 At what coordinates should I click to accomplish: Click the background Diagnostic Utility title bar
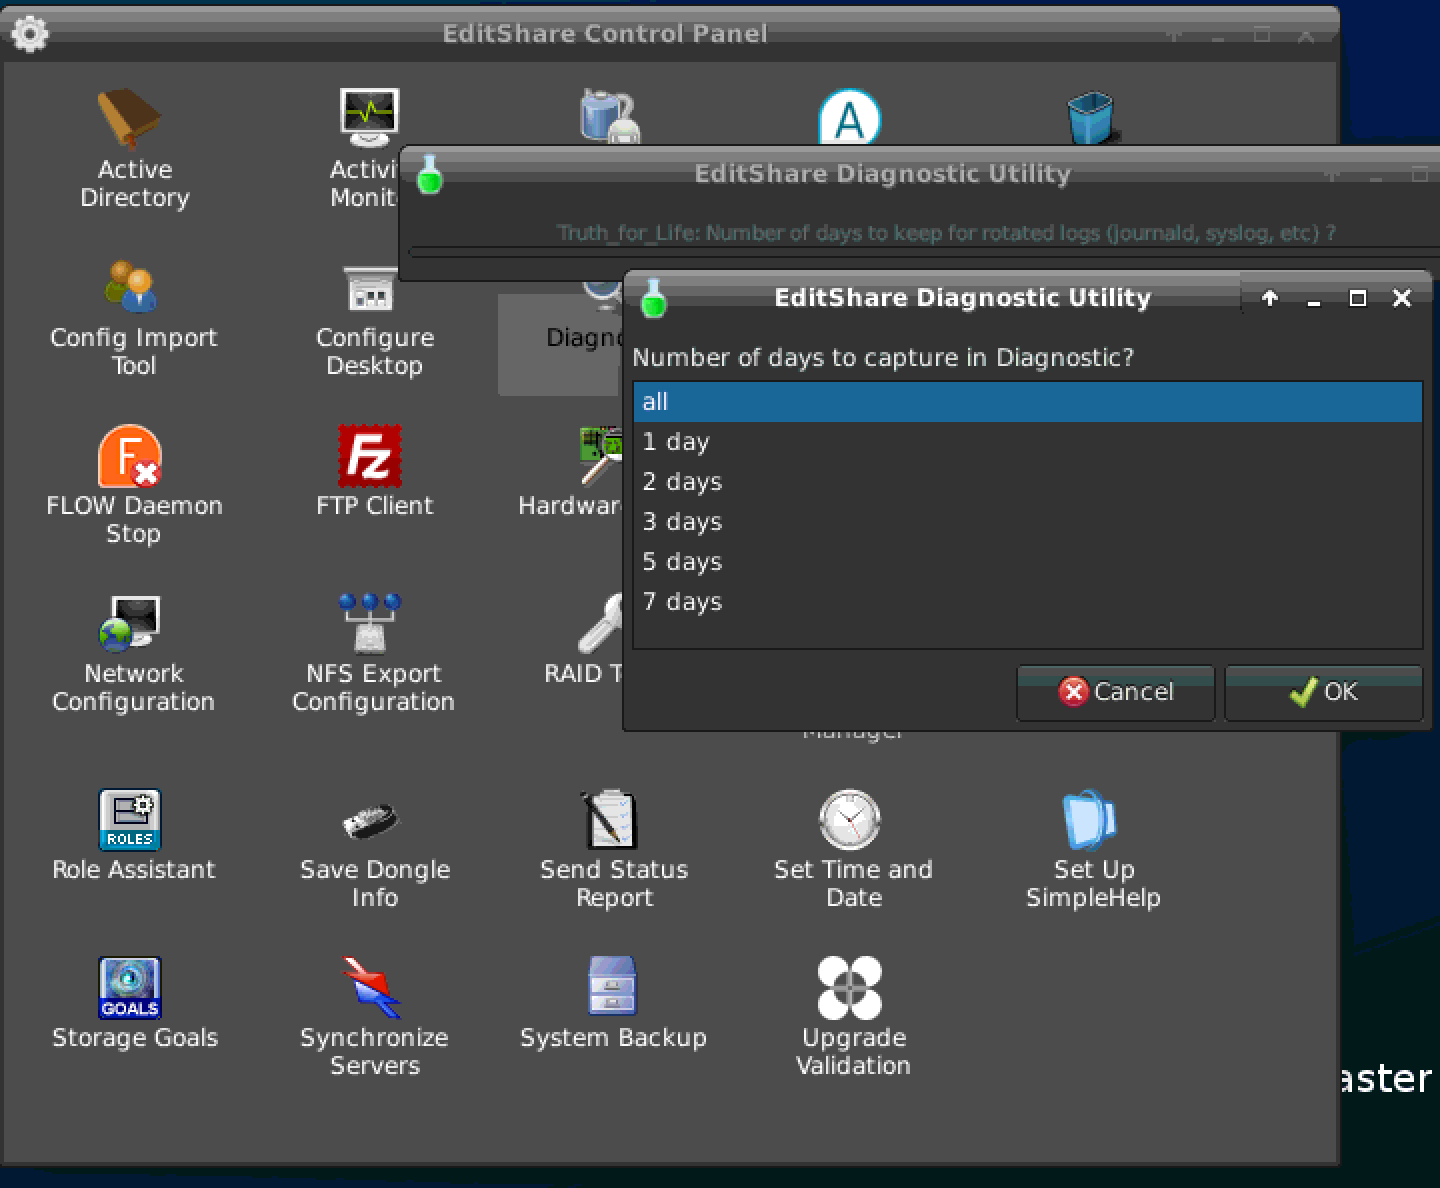[x=882, y=174]
